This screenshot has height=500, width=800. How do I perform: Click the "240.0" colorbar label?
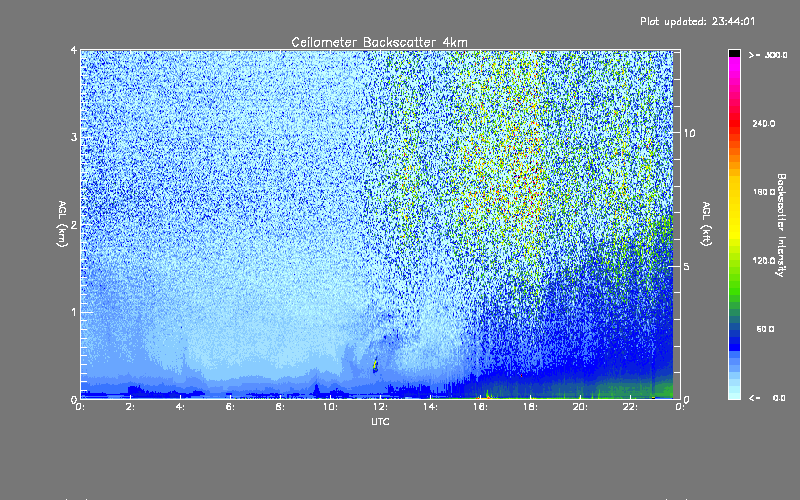click(x=764, y=123)
